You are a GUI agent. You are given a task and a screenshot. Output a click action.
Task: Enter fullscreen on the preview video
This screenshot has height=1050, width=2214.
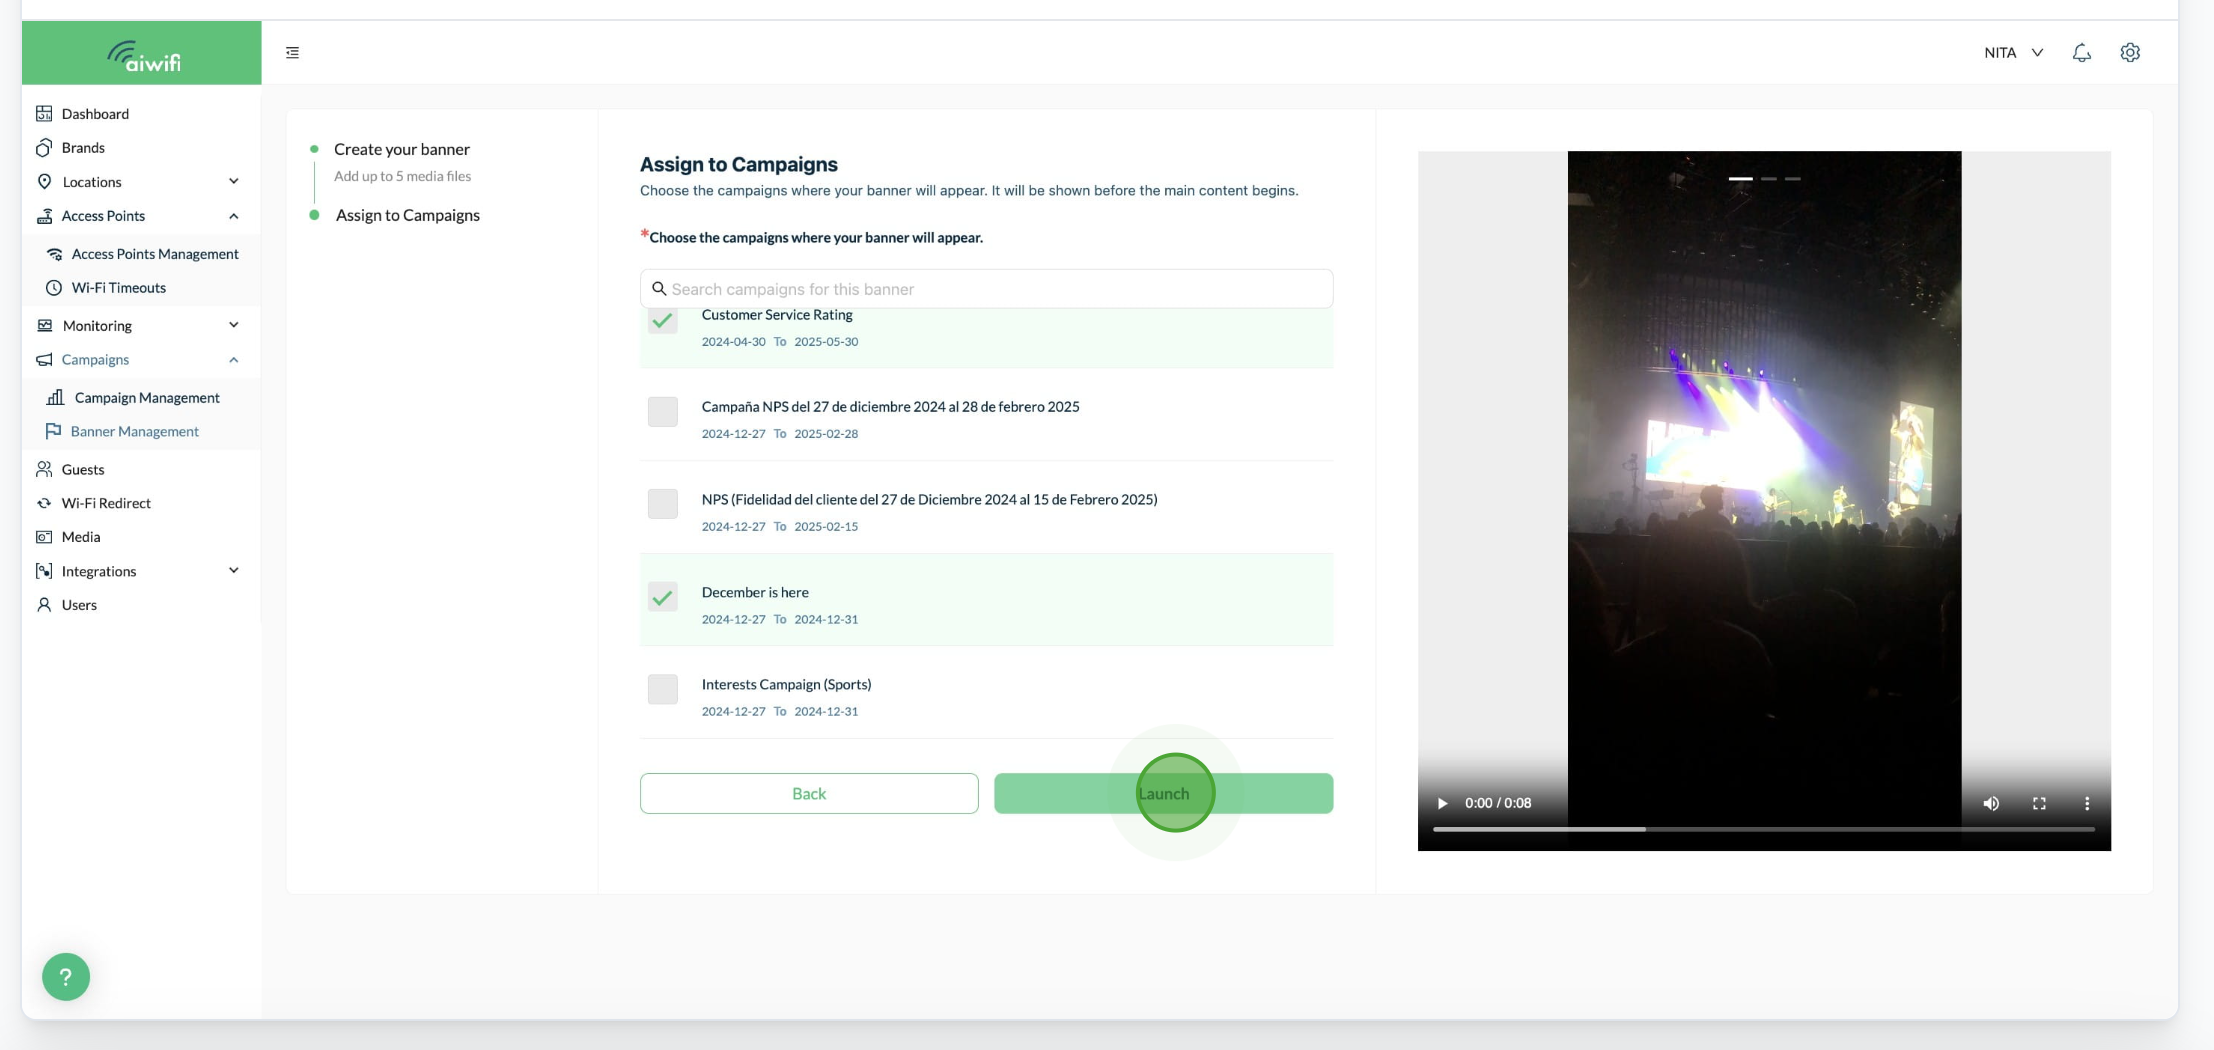pos(2039,803)
